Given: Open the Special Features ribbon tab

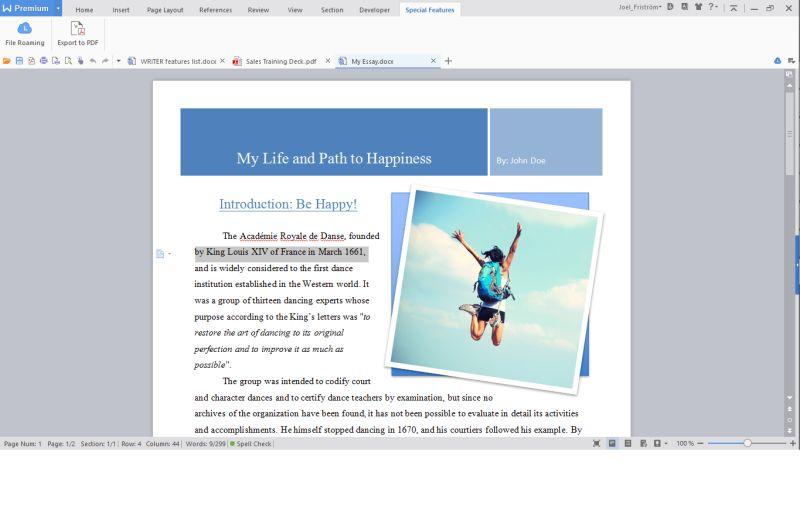Looking at the screenshot, I should 430,10.
